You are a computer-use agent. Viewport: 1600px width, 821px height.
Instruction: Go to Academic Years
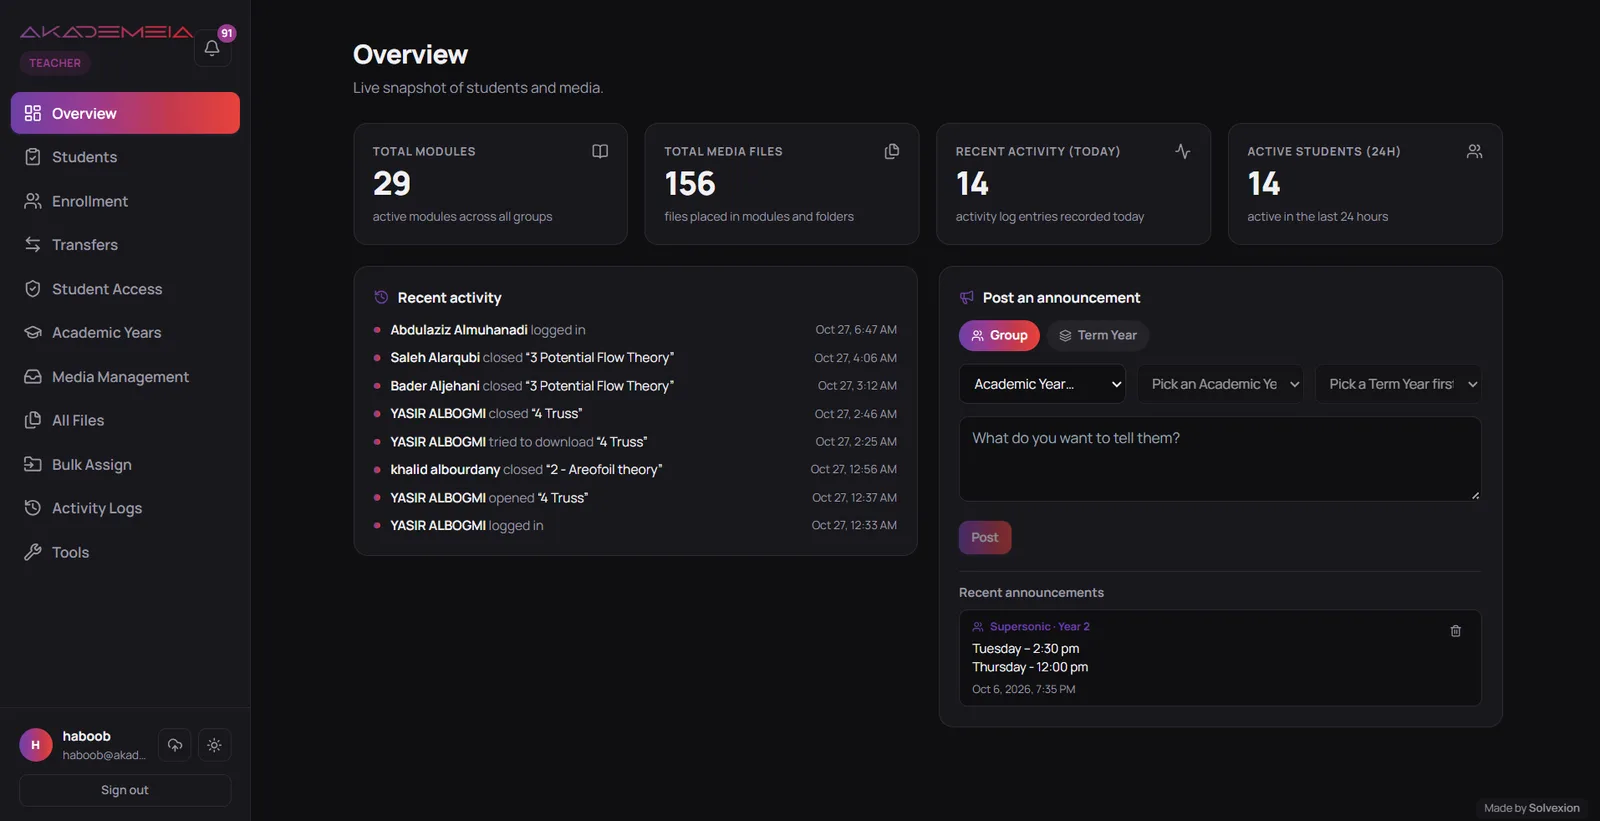click(x=125, y=333)
